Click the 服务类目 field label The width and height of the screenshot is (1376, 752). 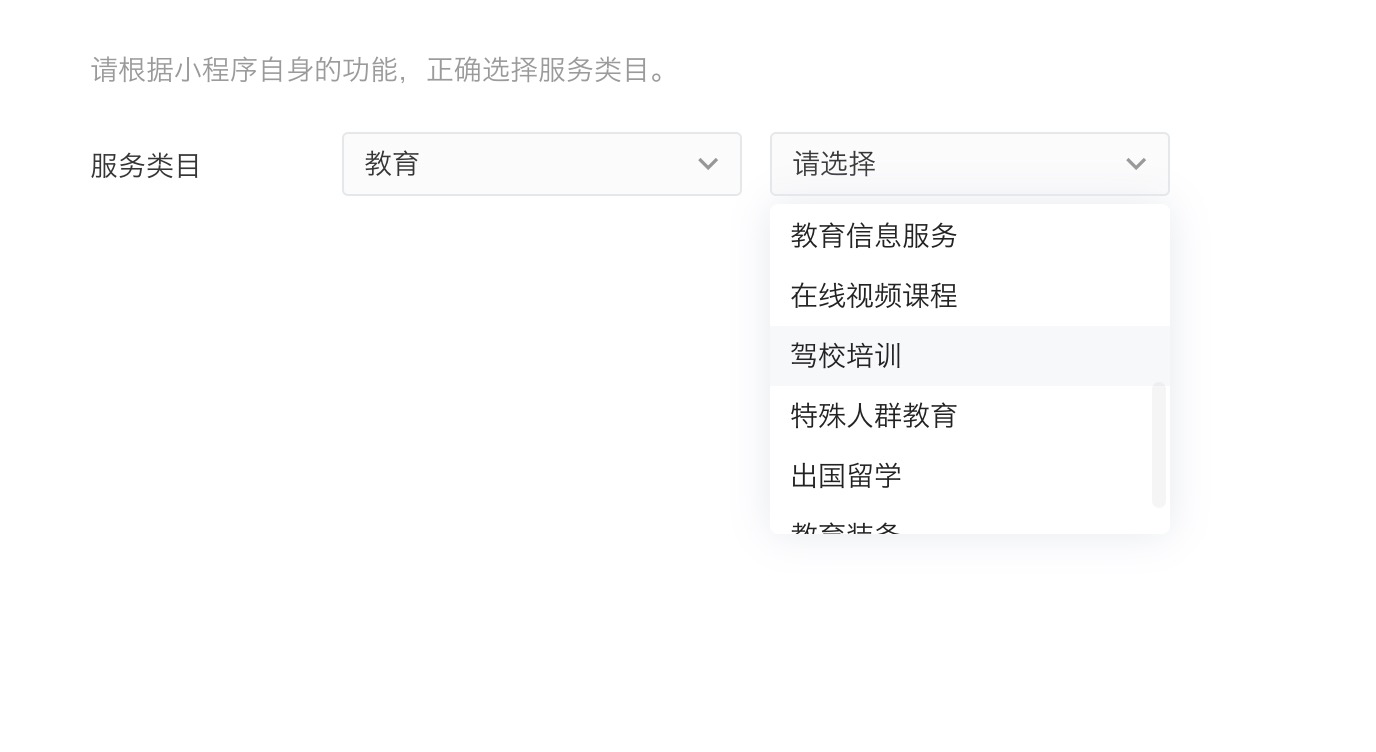point(146,166)
